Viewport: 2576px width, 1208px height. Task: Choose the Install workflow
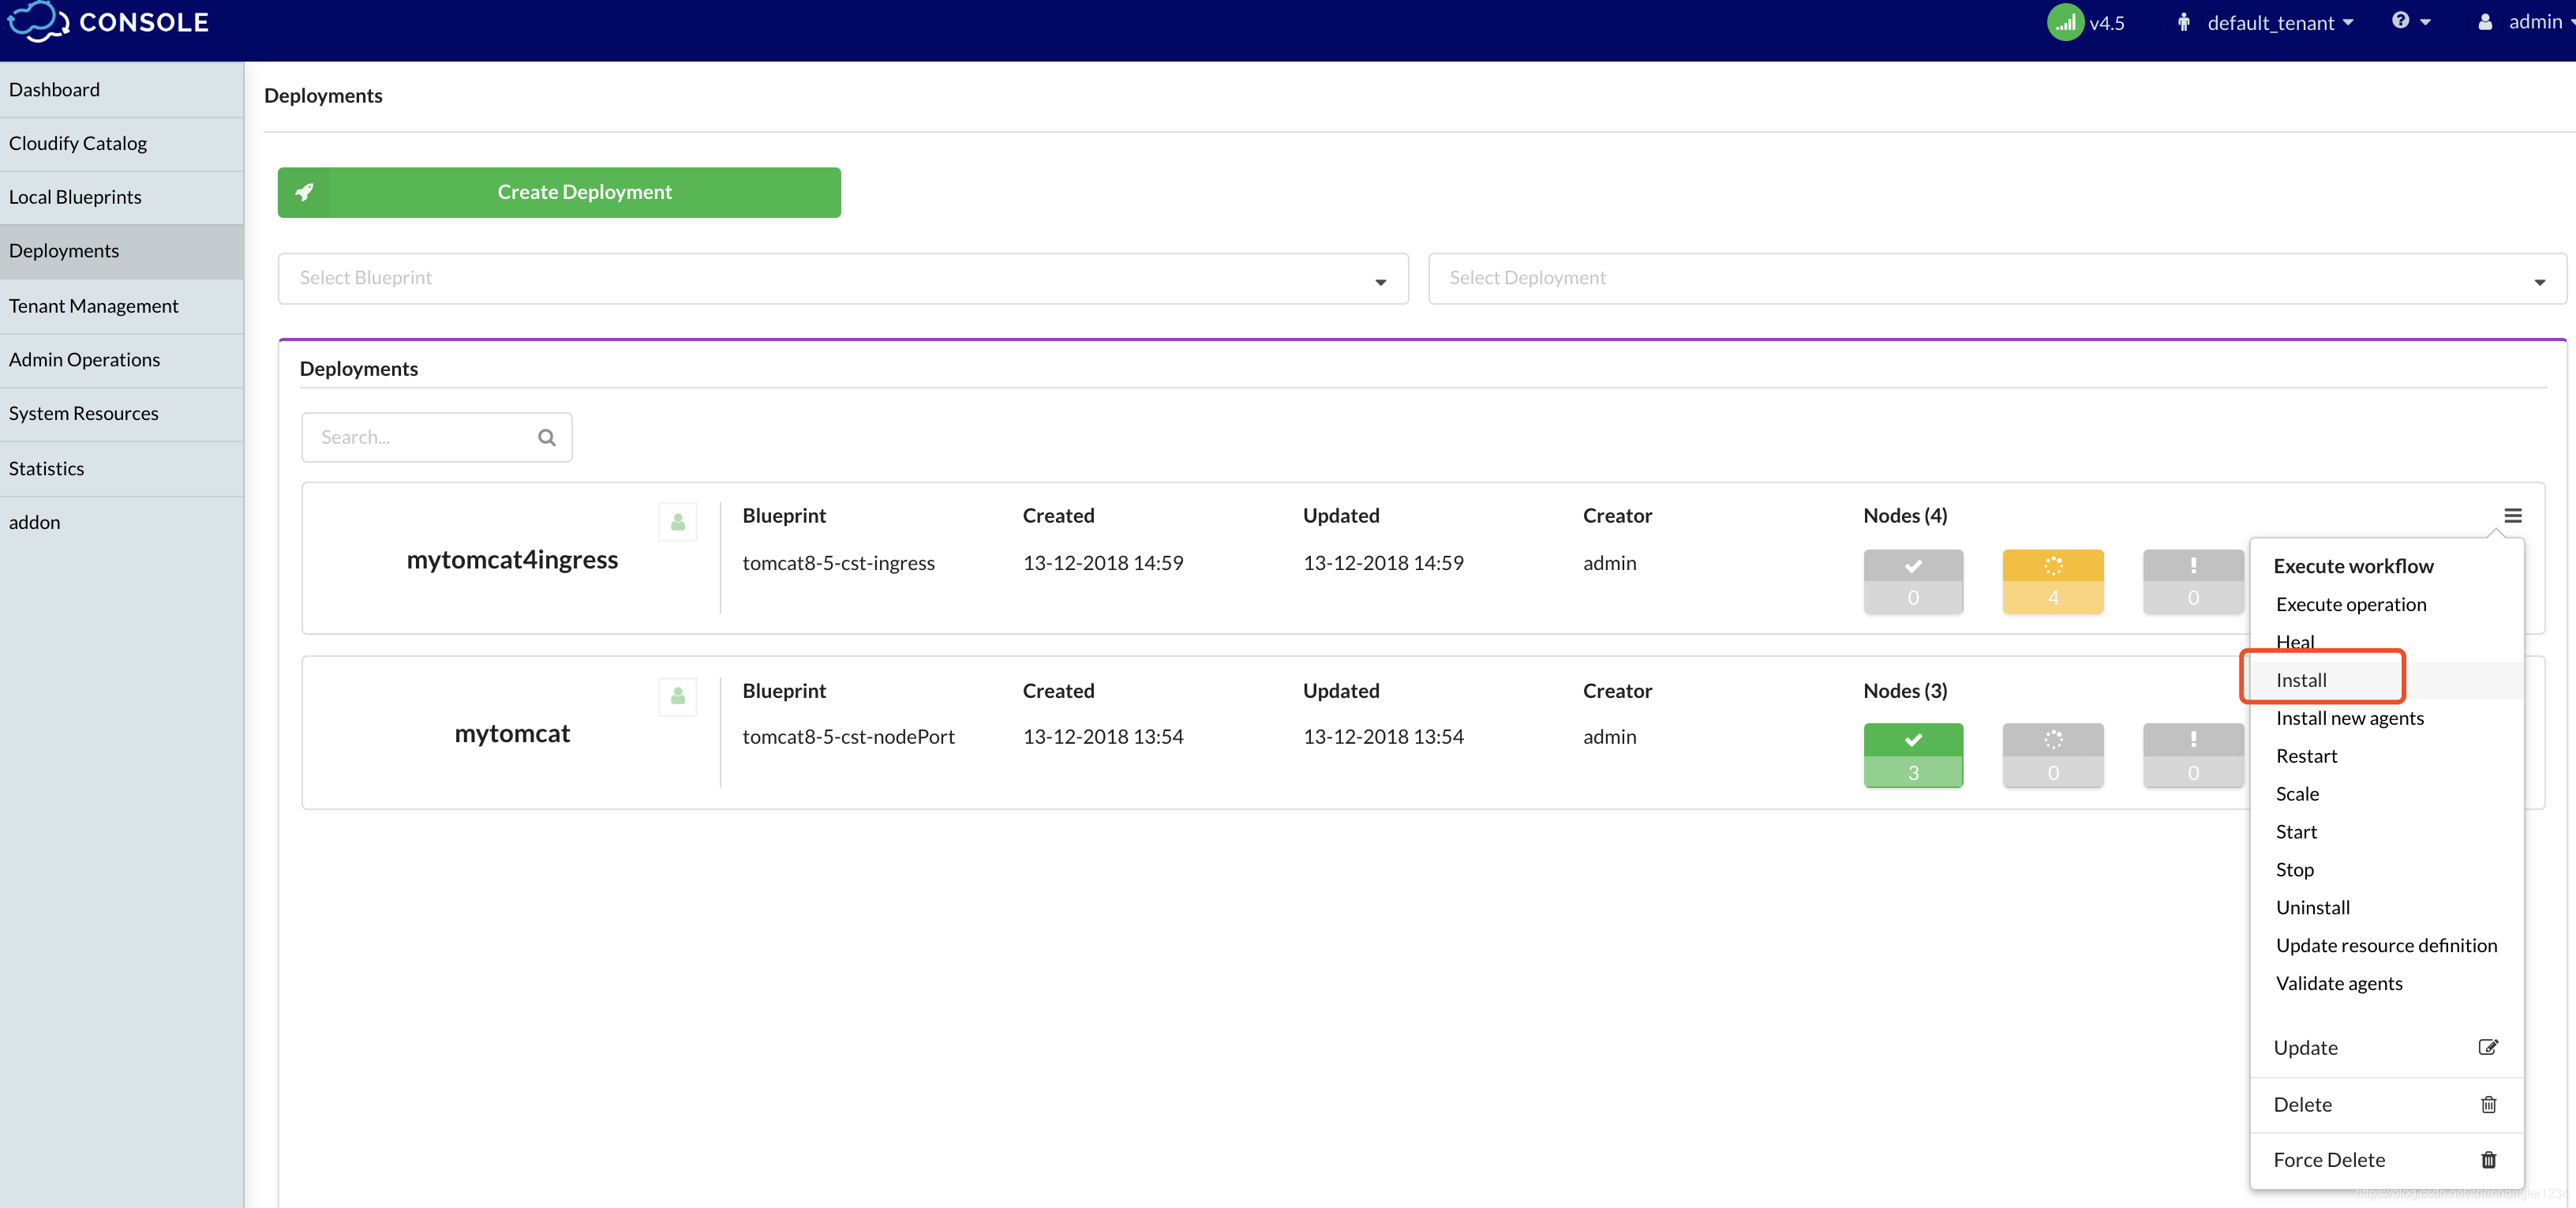point(2300,680)
